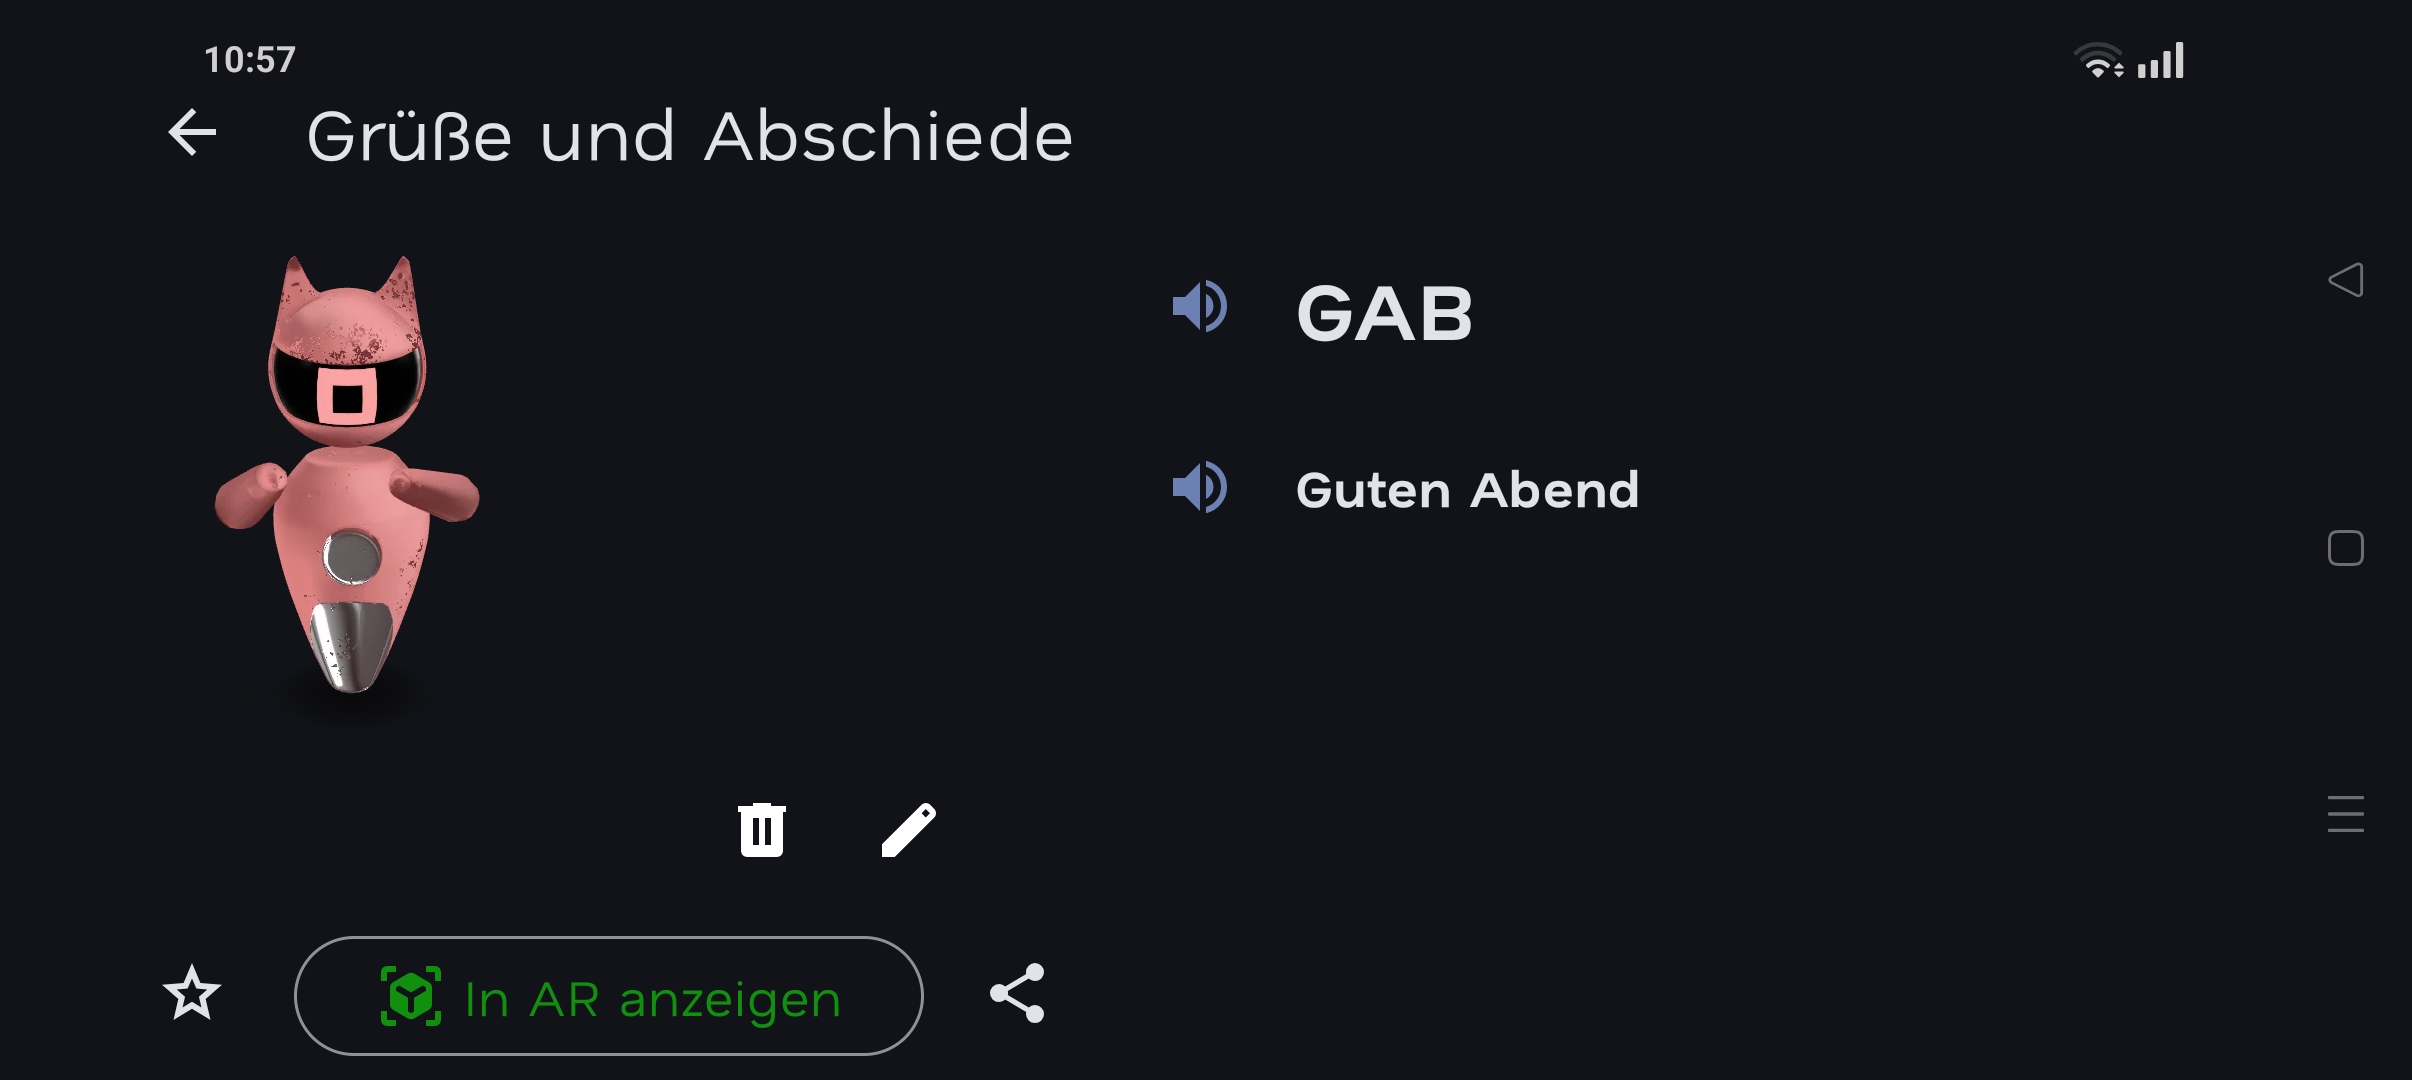Play audio for the abbreviation GAB
2412x1080 pixels.
click(x=1199, y=307)
